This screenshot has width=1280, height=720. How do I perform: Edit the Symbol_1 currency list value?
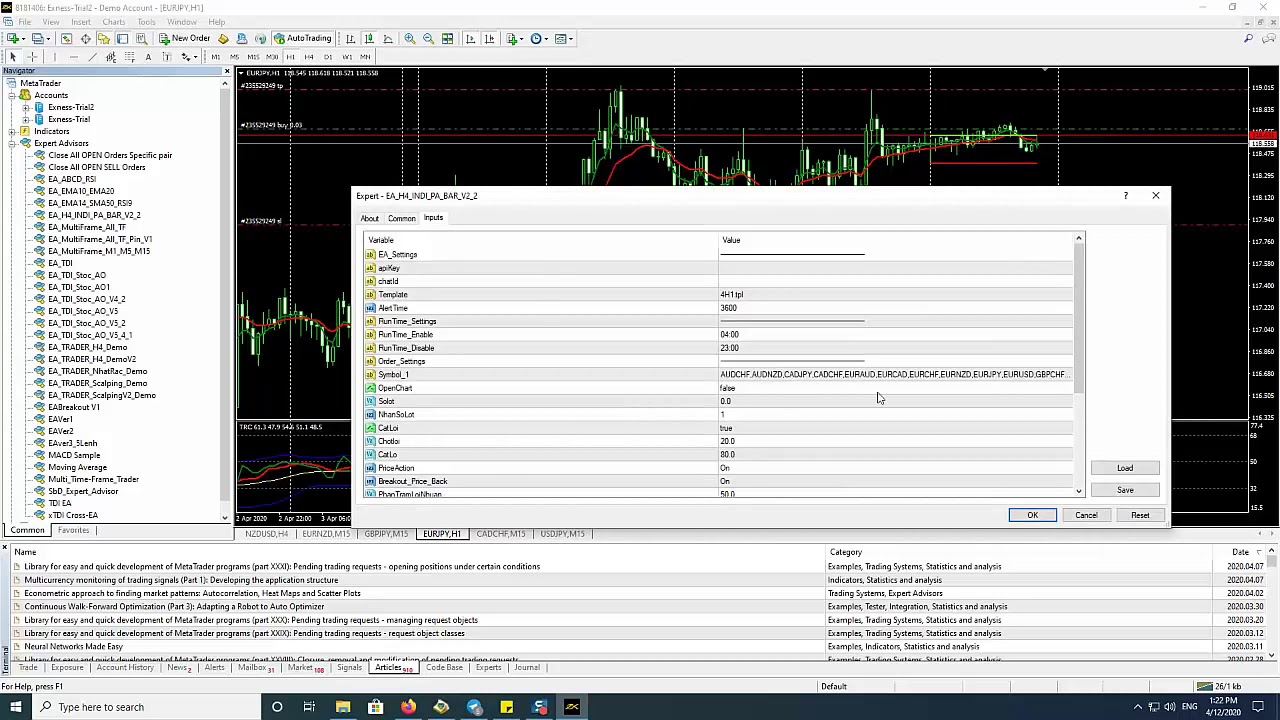tap(895, 374)
